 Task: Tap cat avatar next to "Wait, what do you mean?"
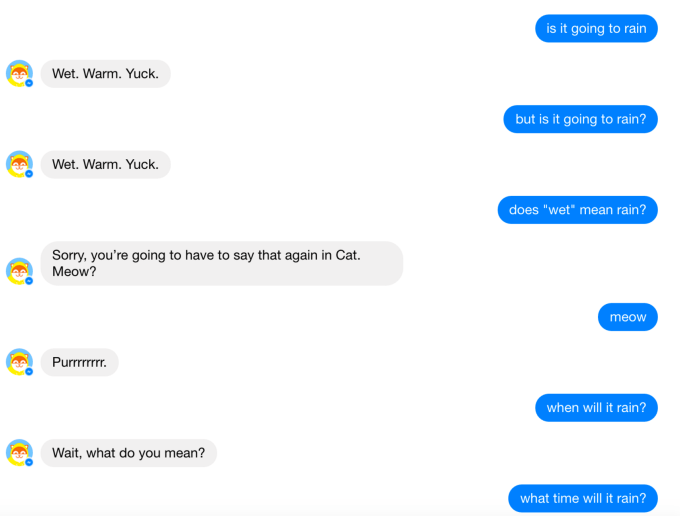coord(18,452)
